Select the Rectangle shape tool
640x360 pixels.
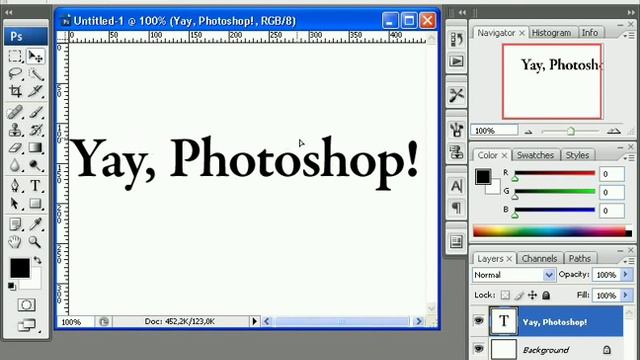(x=36, y=203)
